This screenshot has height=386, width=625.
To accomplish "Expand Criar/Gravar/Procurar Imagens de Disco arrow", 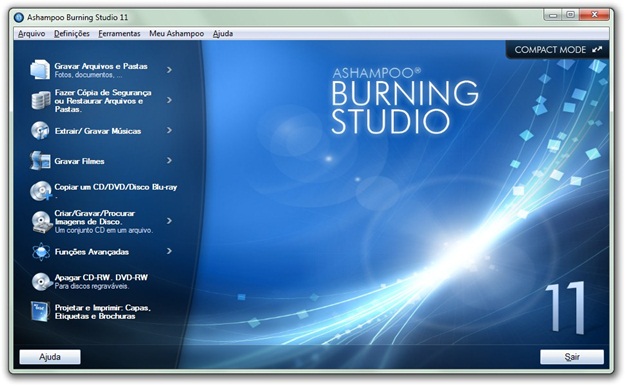I will point(169,221).
